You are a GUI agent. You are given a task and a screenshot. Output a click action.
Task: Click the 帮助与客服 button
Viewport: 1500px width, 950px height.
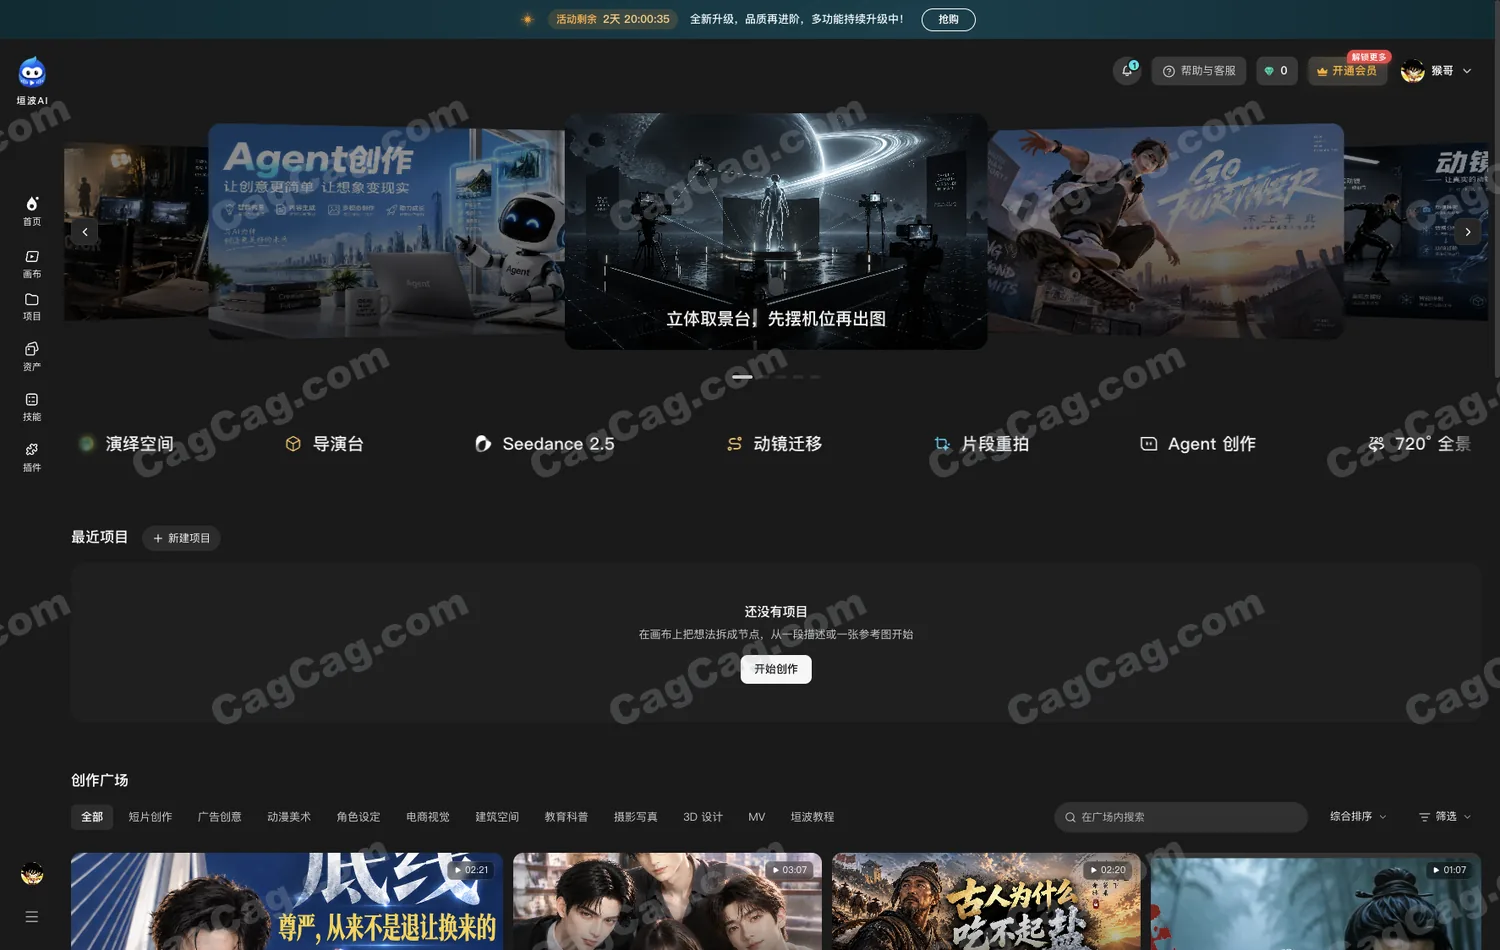(x=1198, y=71)
